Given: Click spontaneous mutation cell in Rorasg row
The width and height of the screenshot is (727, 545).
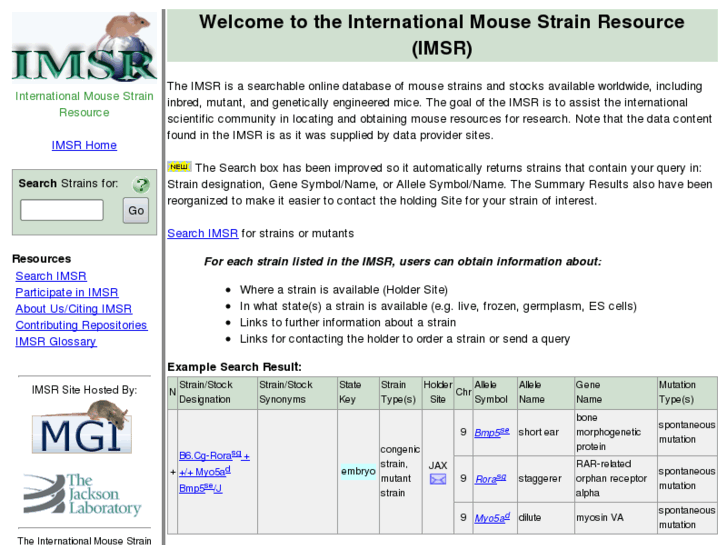Looking at the screenshot, I should [x=687, y=479].
